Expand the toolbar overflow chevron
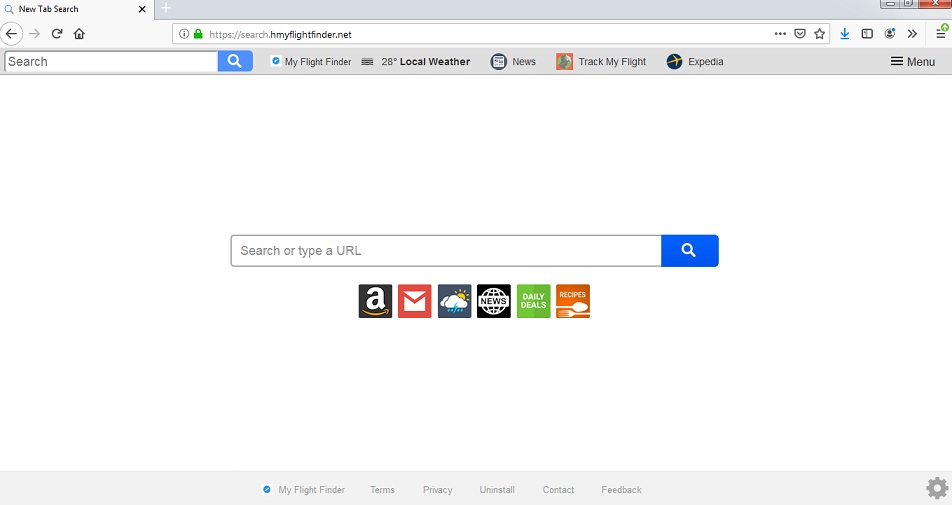952x505 pixels. click(x=912, y=34)
